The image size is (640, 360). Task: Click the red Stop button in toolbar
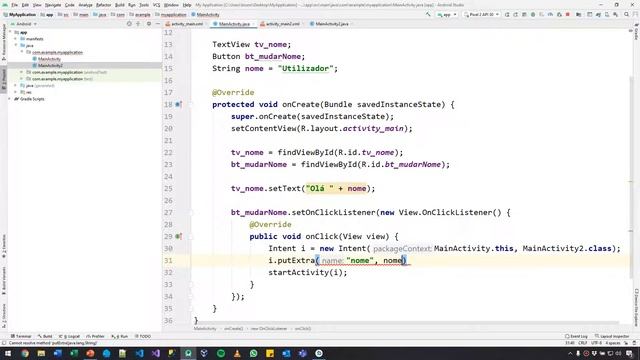point(568,14)
